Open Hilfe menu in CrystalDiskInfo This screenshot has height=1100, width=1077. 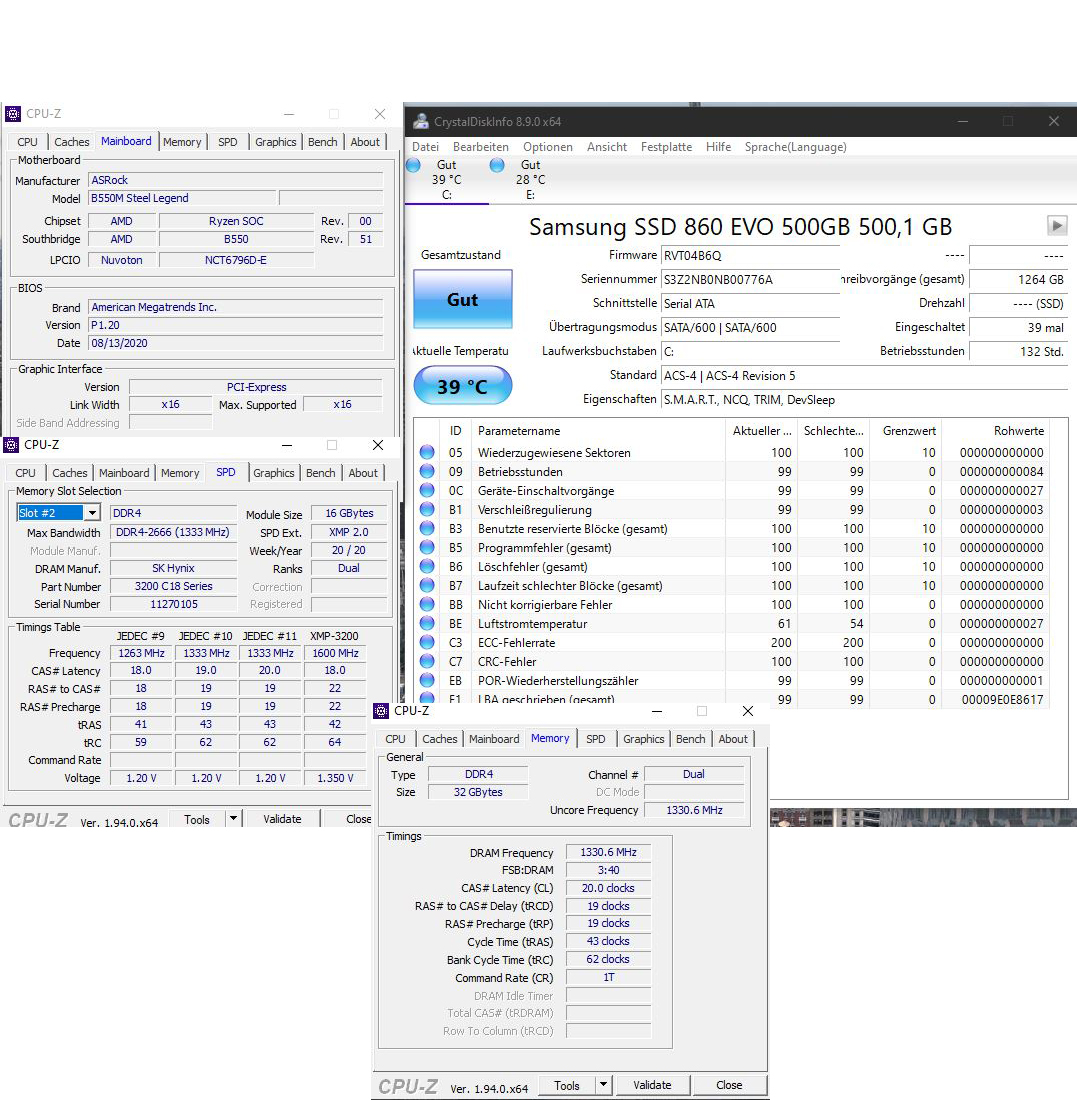718,147
